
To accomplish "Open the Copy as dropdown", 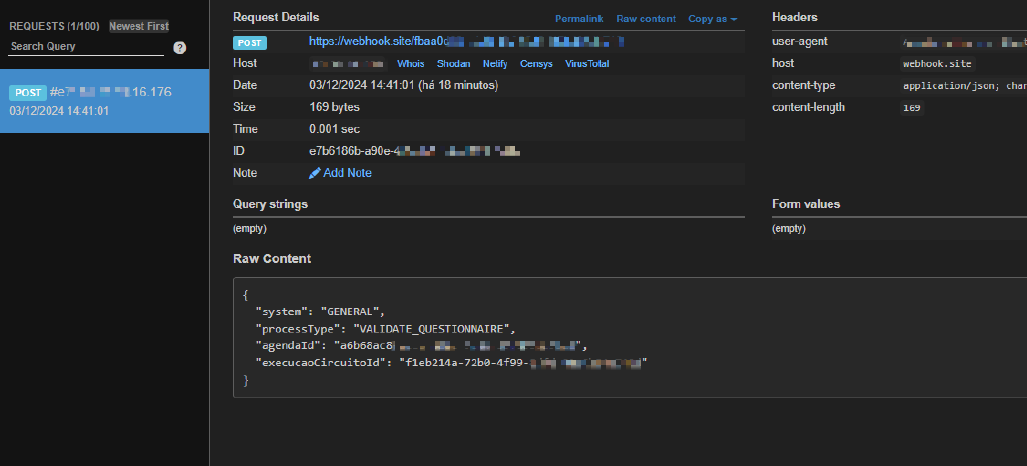I will coord(713,19).
